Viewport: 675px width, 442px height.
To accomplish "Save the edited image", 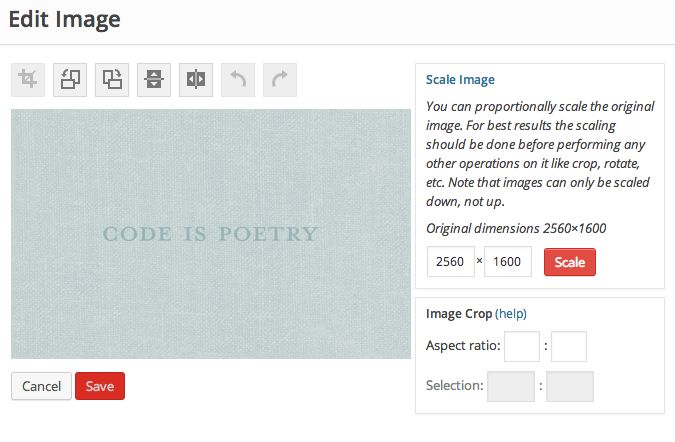I will tap(100, 387).
